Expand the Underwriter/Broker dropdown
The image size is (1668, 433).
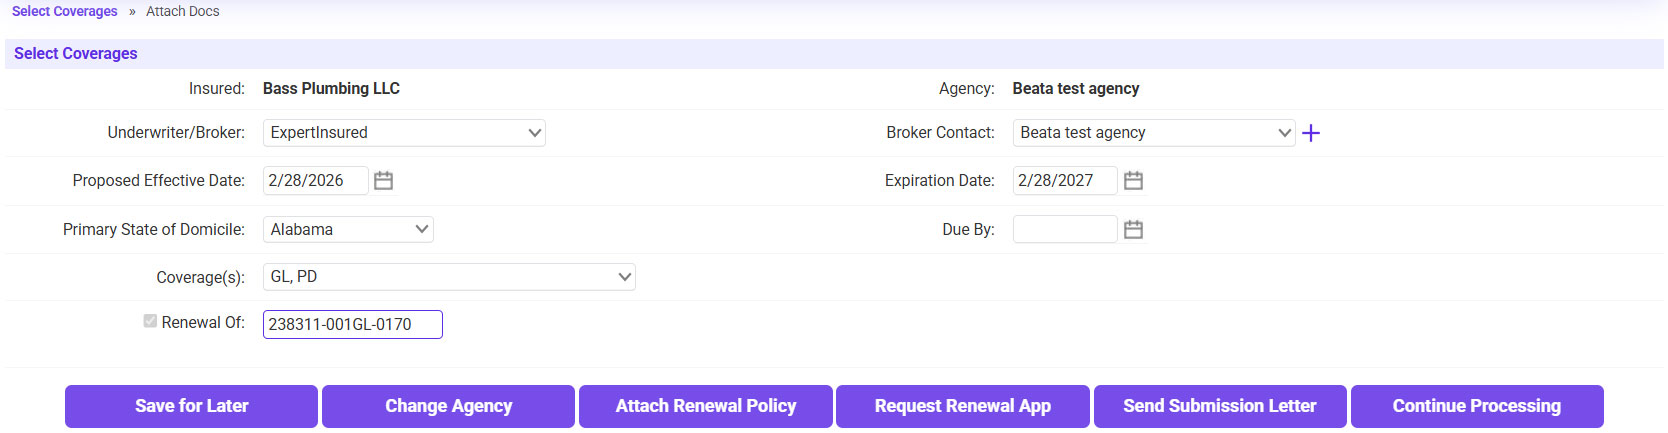click(404, 133)
